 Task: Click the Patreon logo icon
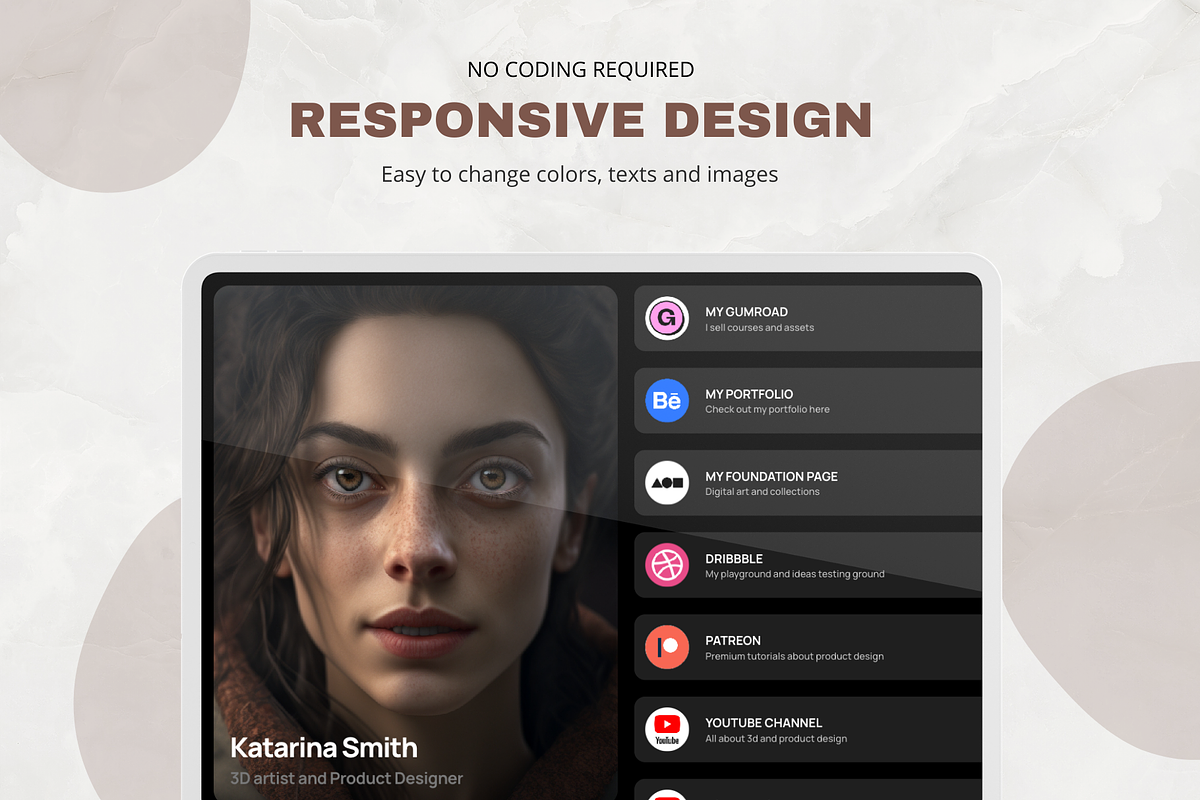(x=667, y=647)
